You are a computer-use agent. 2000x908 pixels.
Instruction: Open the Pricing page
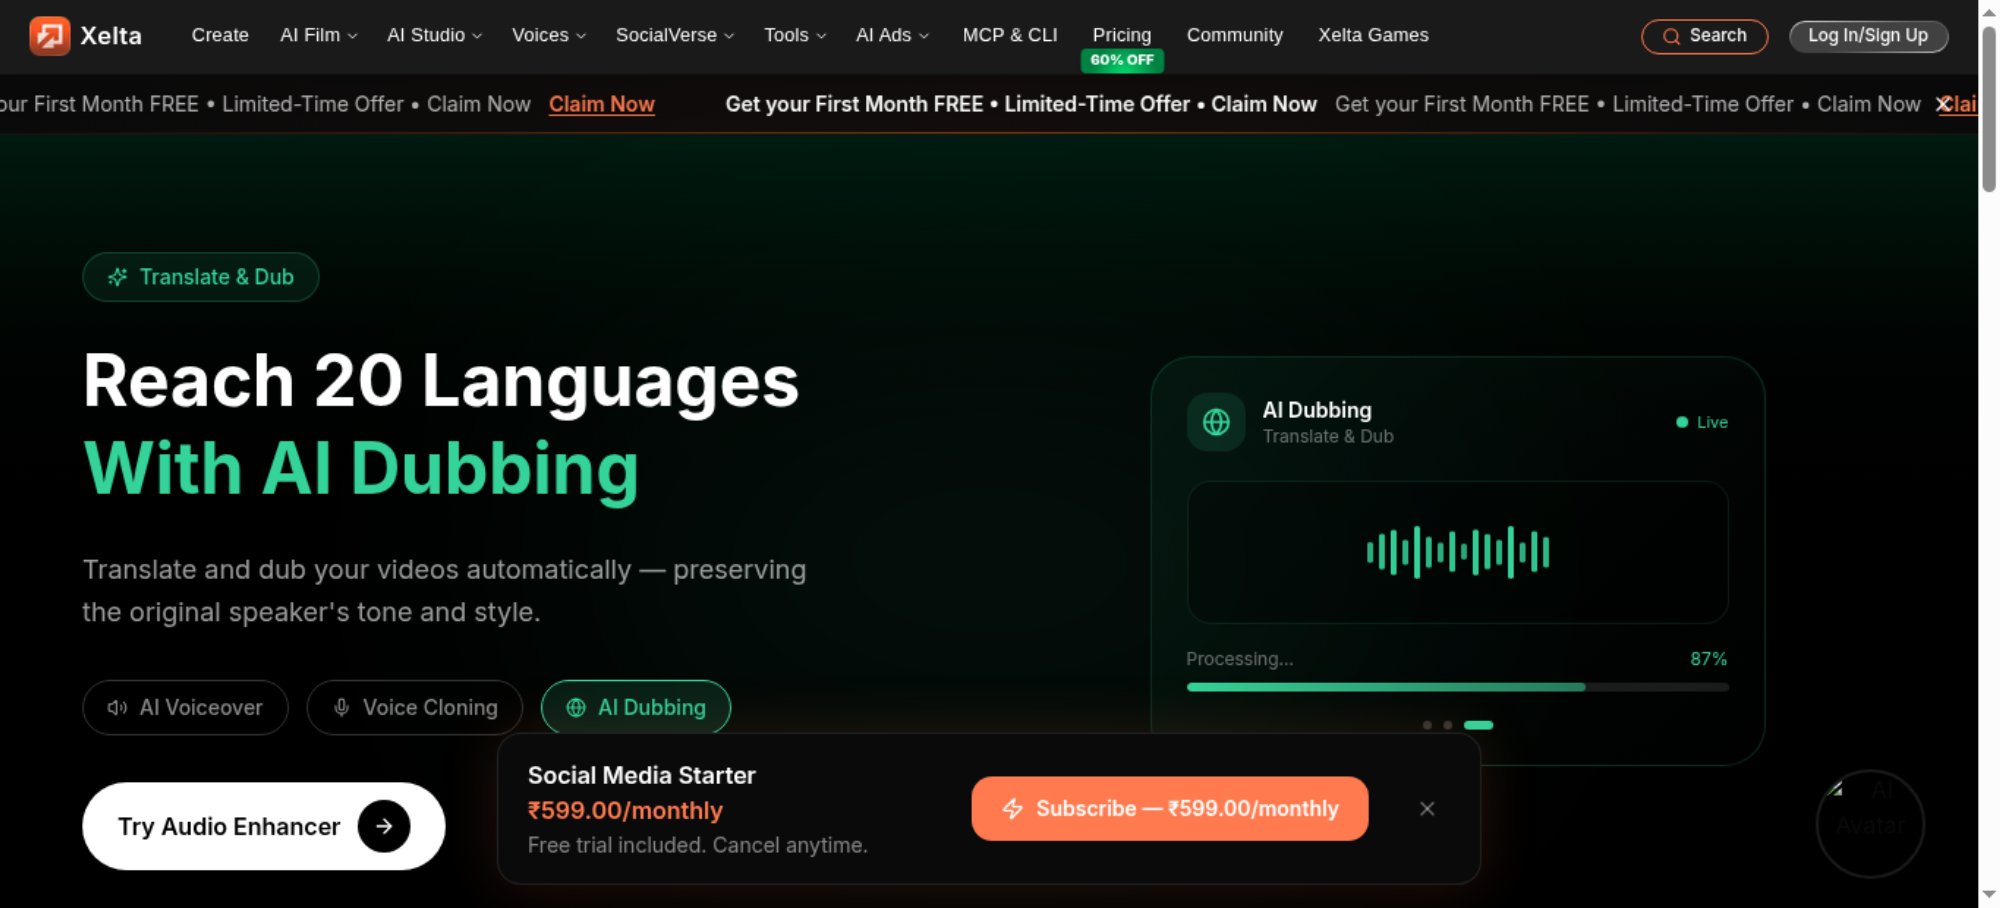[x=1122, y=35]
